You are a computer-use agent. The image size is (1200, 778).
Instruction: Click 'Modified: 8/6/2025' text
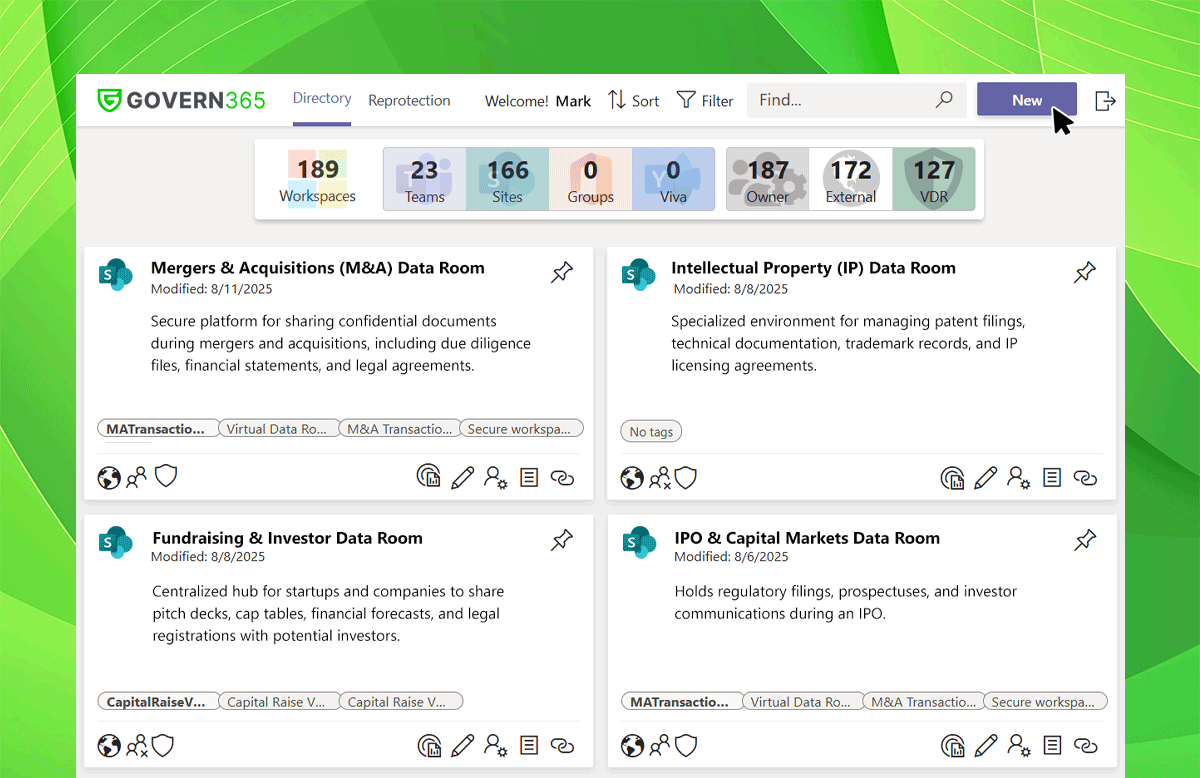click(x=731, y=557)
